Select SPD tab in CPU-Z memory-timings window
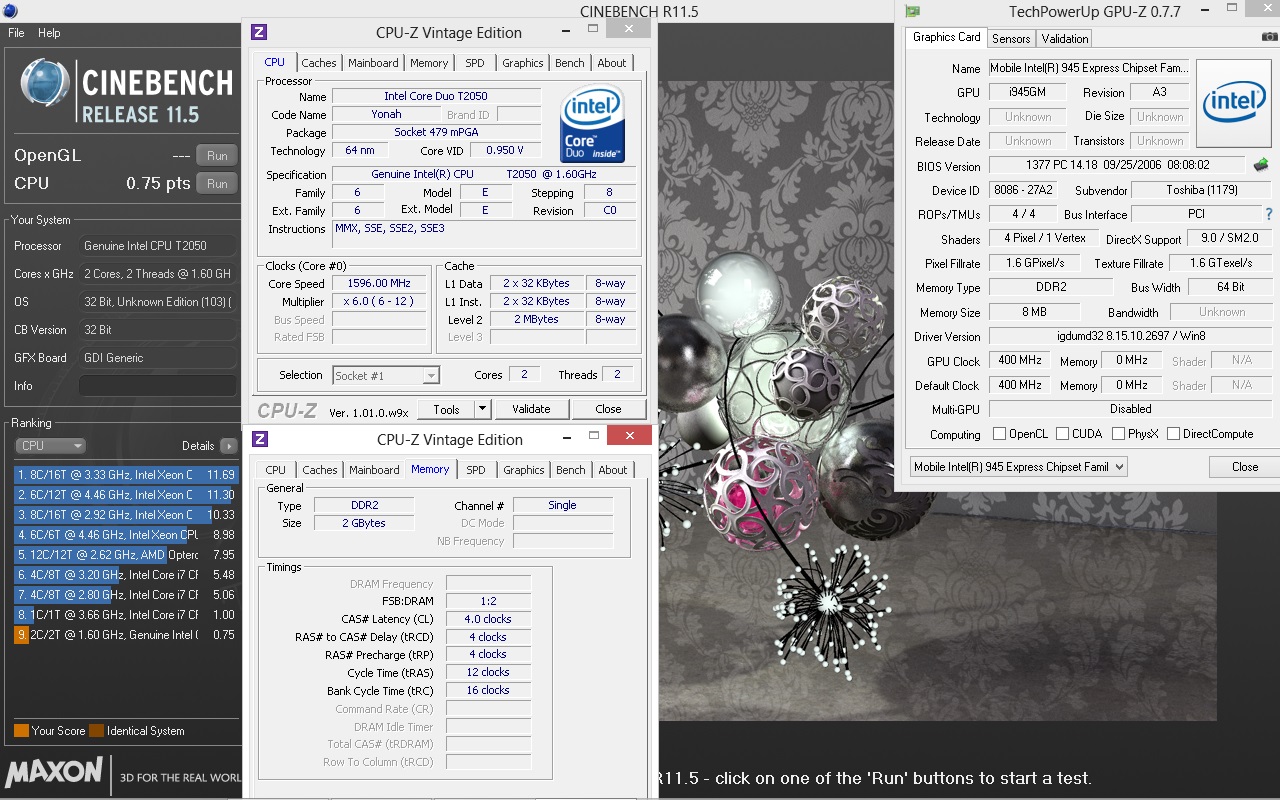This screenshot has height=800, width=1280. [x=476, y=470]
